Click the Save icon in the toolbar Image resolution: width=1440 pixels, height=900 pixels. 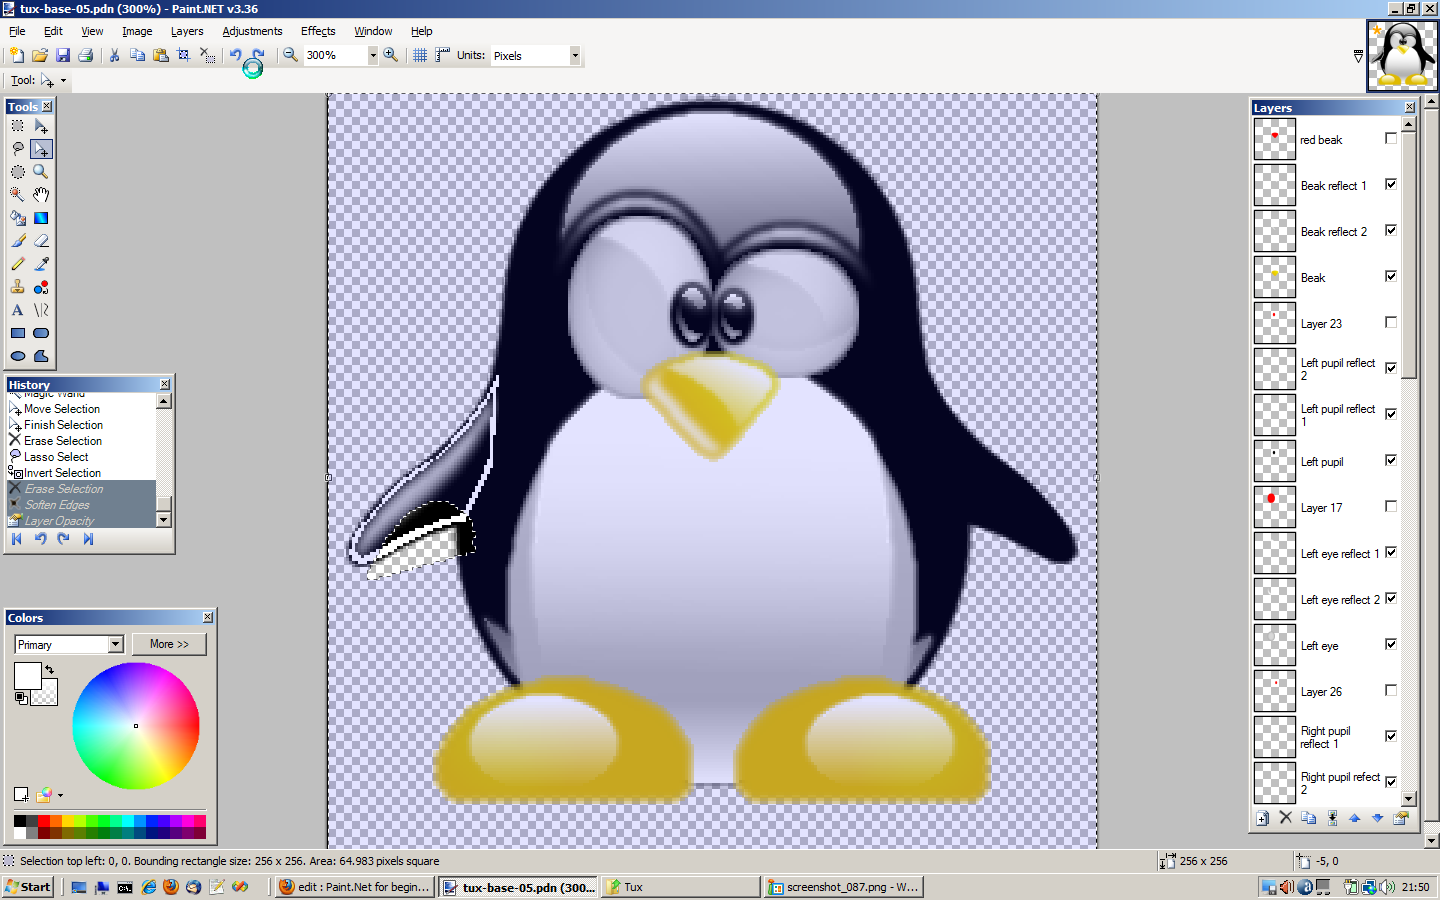pyautogui.click(x=63, y=56)
